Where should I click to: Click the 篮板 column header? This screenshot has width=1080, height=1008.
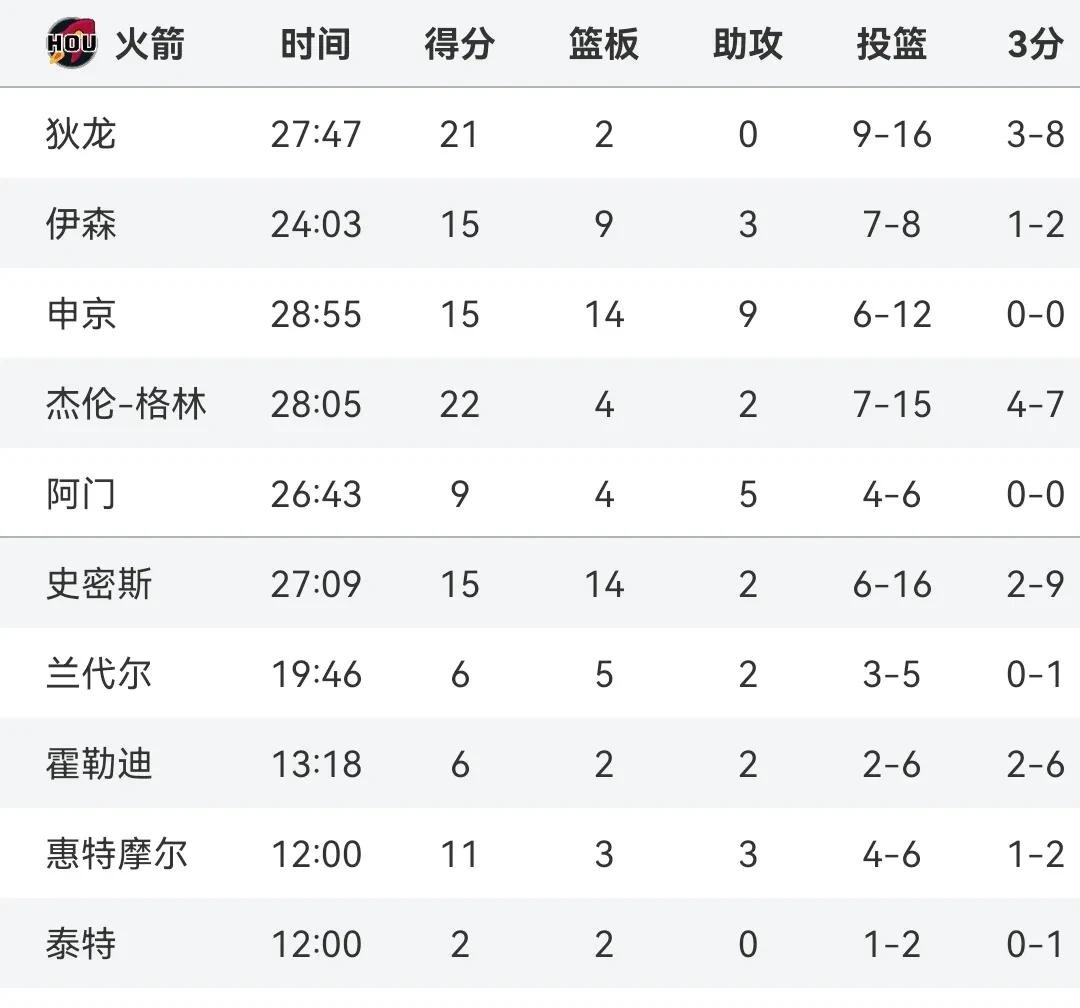603,44
